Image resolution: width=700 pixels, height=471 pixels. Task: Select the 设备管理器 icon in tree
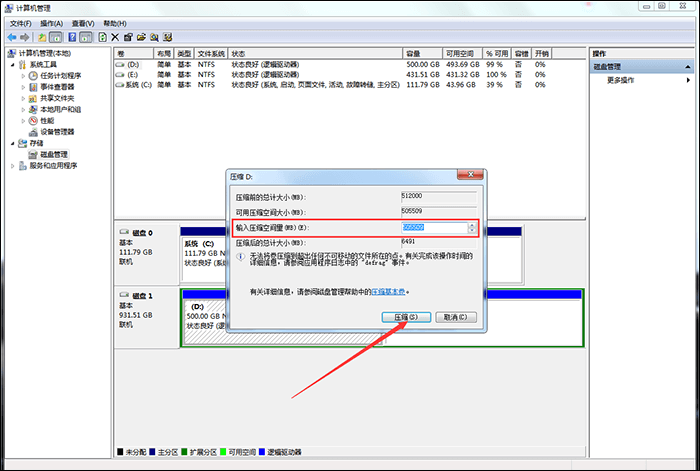33,132
